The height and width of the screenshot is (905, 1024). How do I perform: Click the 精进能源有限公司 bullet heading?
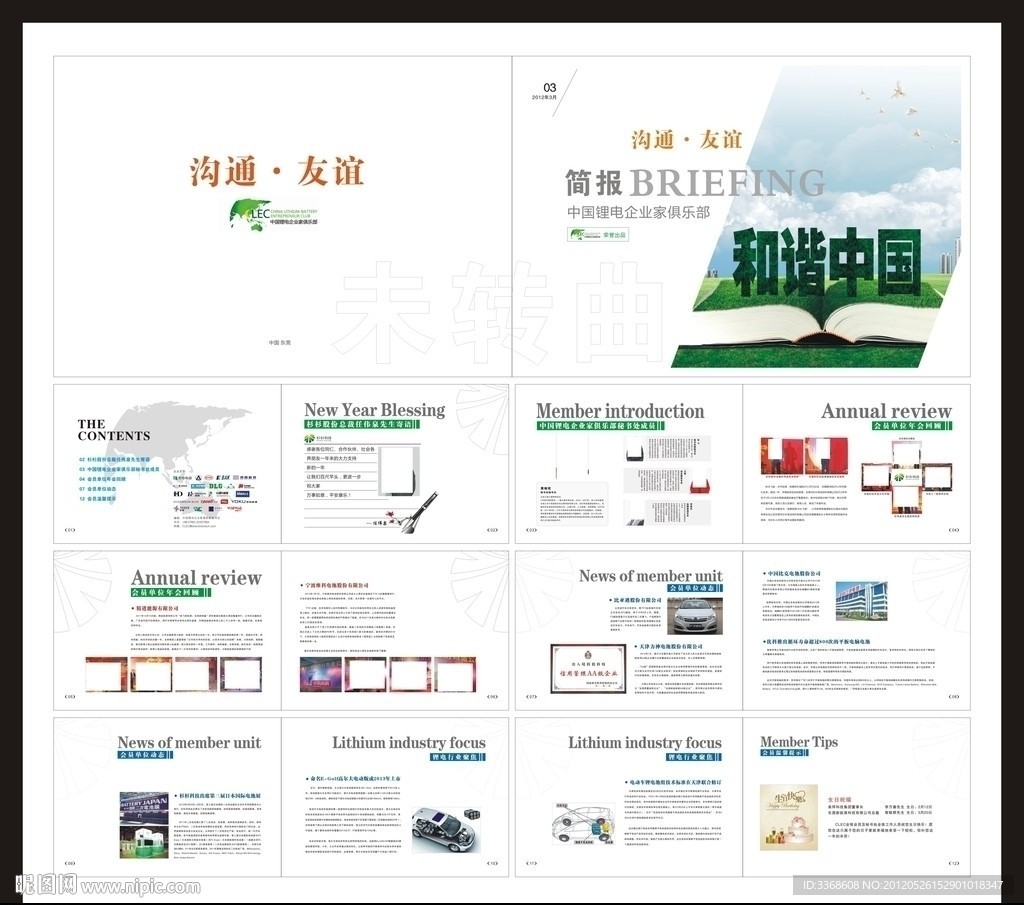(x=157, y=609)
